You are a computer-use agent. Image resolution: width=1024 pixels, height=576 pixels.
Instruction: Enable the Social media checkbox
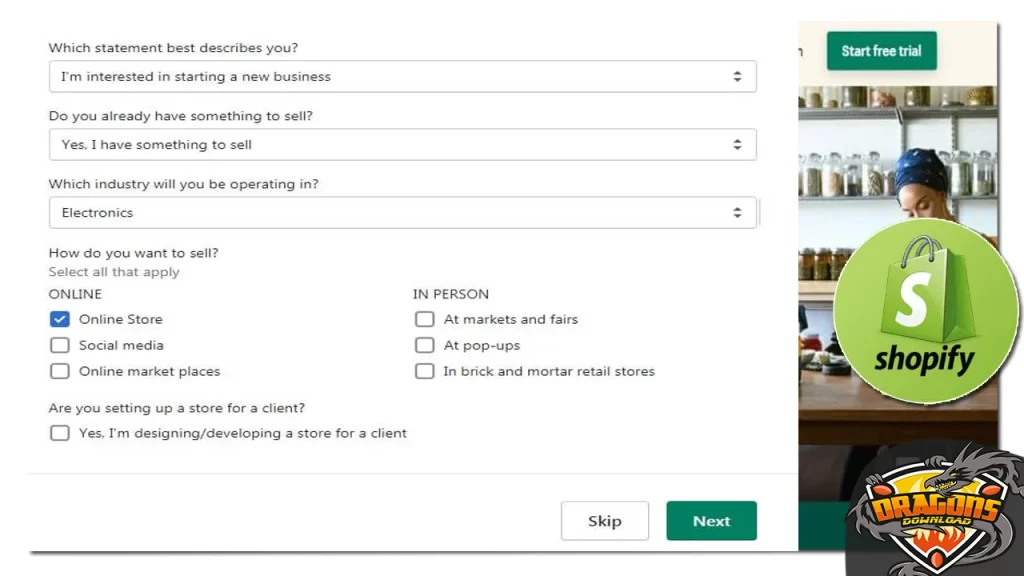(60, 345)
